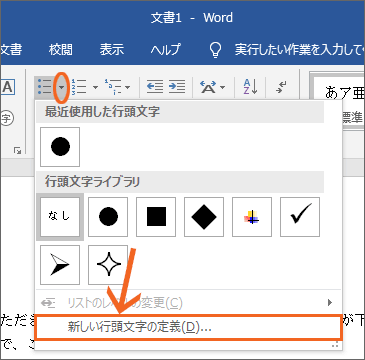Click the character border A icon
The width and height of the screenshot is (365, 360).
pos(7,88)
